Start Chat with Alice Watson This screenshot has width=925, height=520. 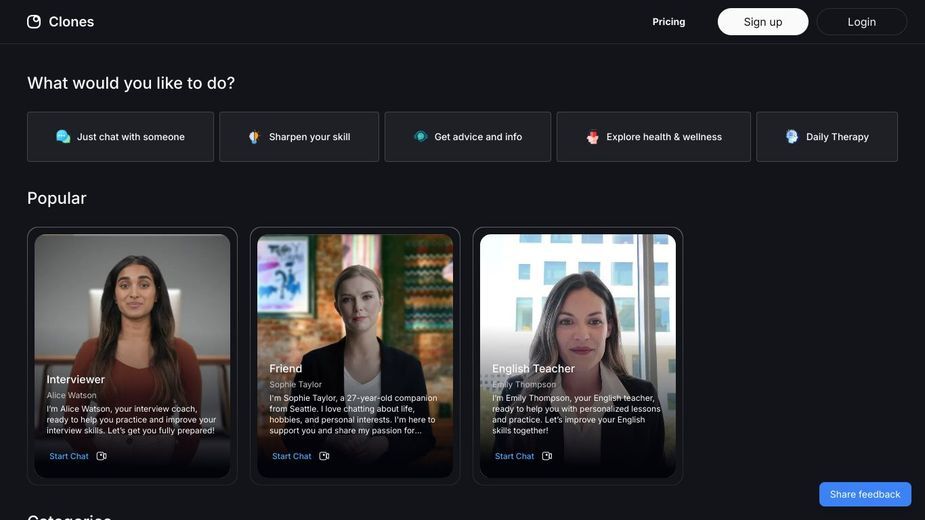pyautogui.click(x=69, y=456)
